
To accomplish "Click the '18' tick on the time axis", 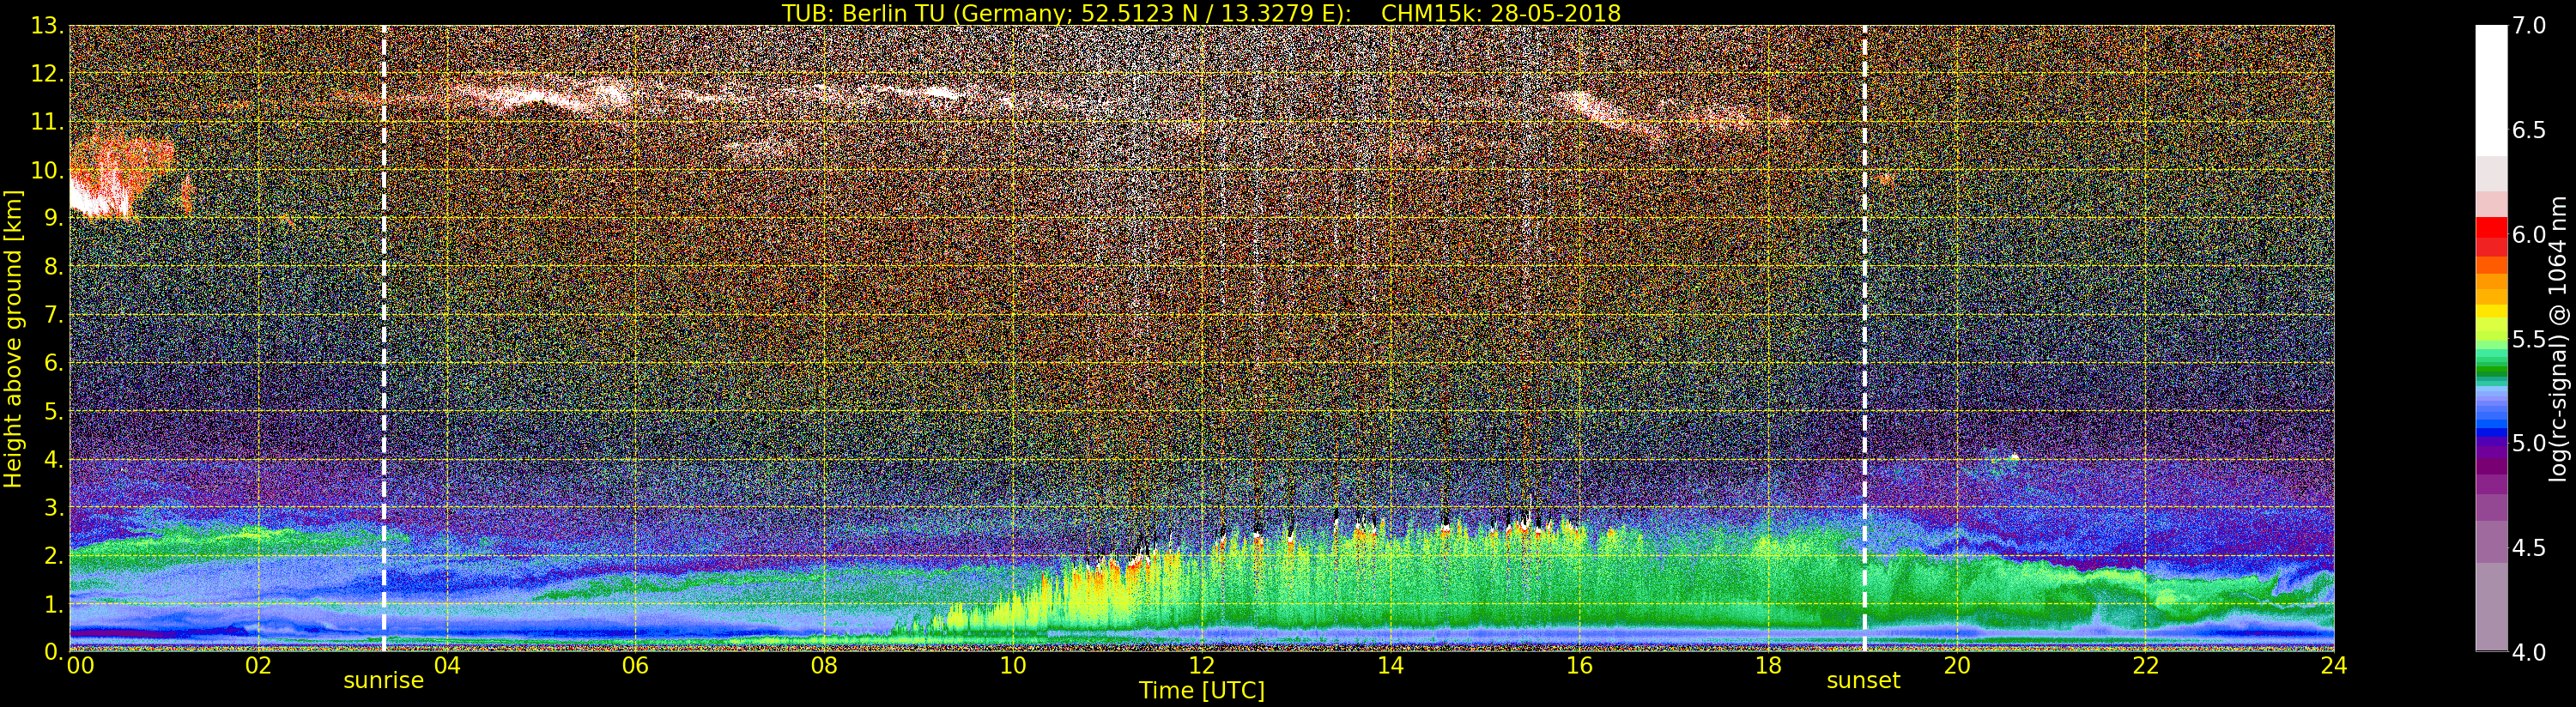I will click(1768, 665).
